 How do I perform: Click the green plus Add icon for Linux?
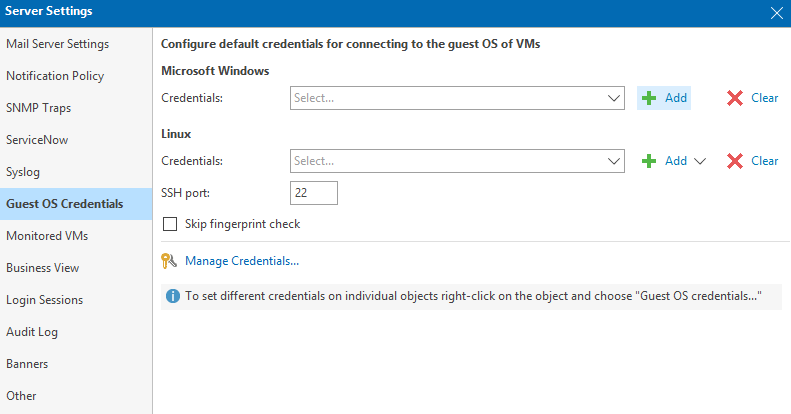(649, 161)
